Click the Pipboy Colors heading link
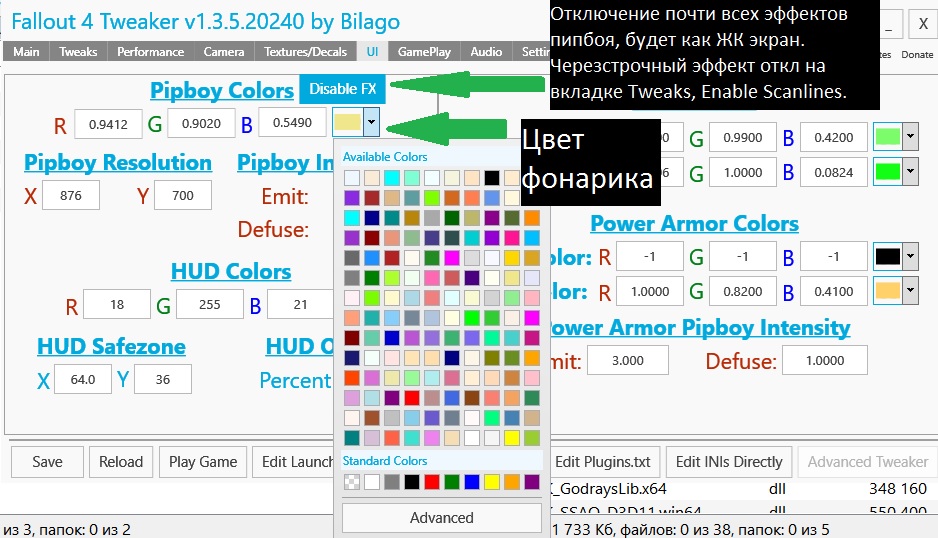 pyautogui.click(x=222, y=90)
